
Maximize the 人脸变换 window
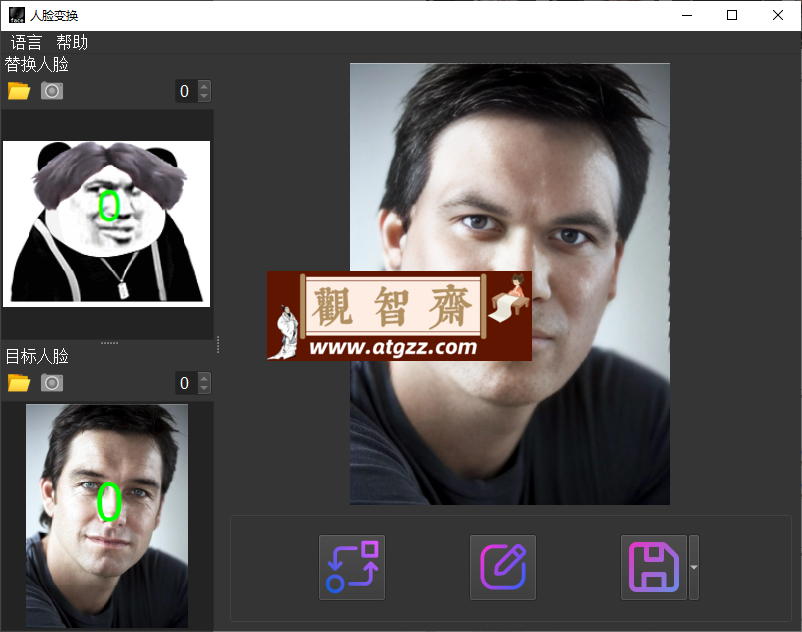pyautogui.click(x=732, y=15)
